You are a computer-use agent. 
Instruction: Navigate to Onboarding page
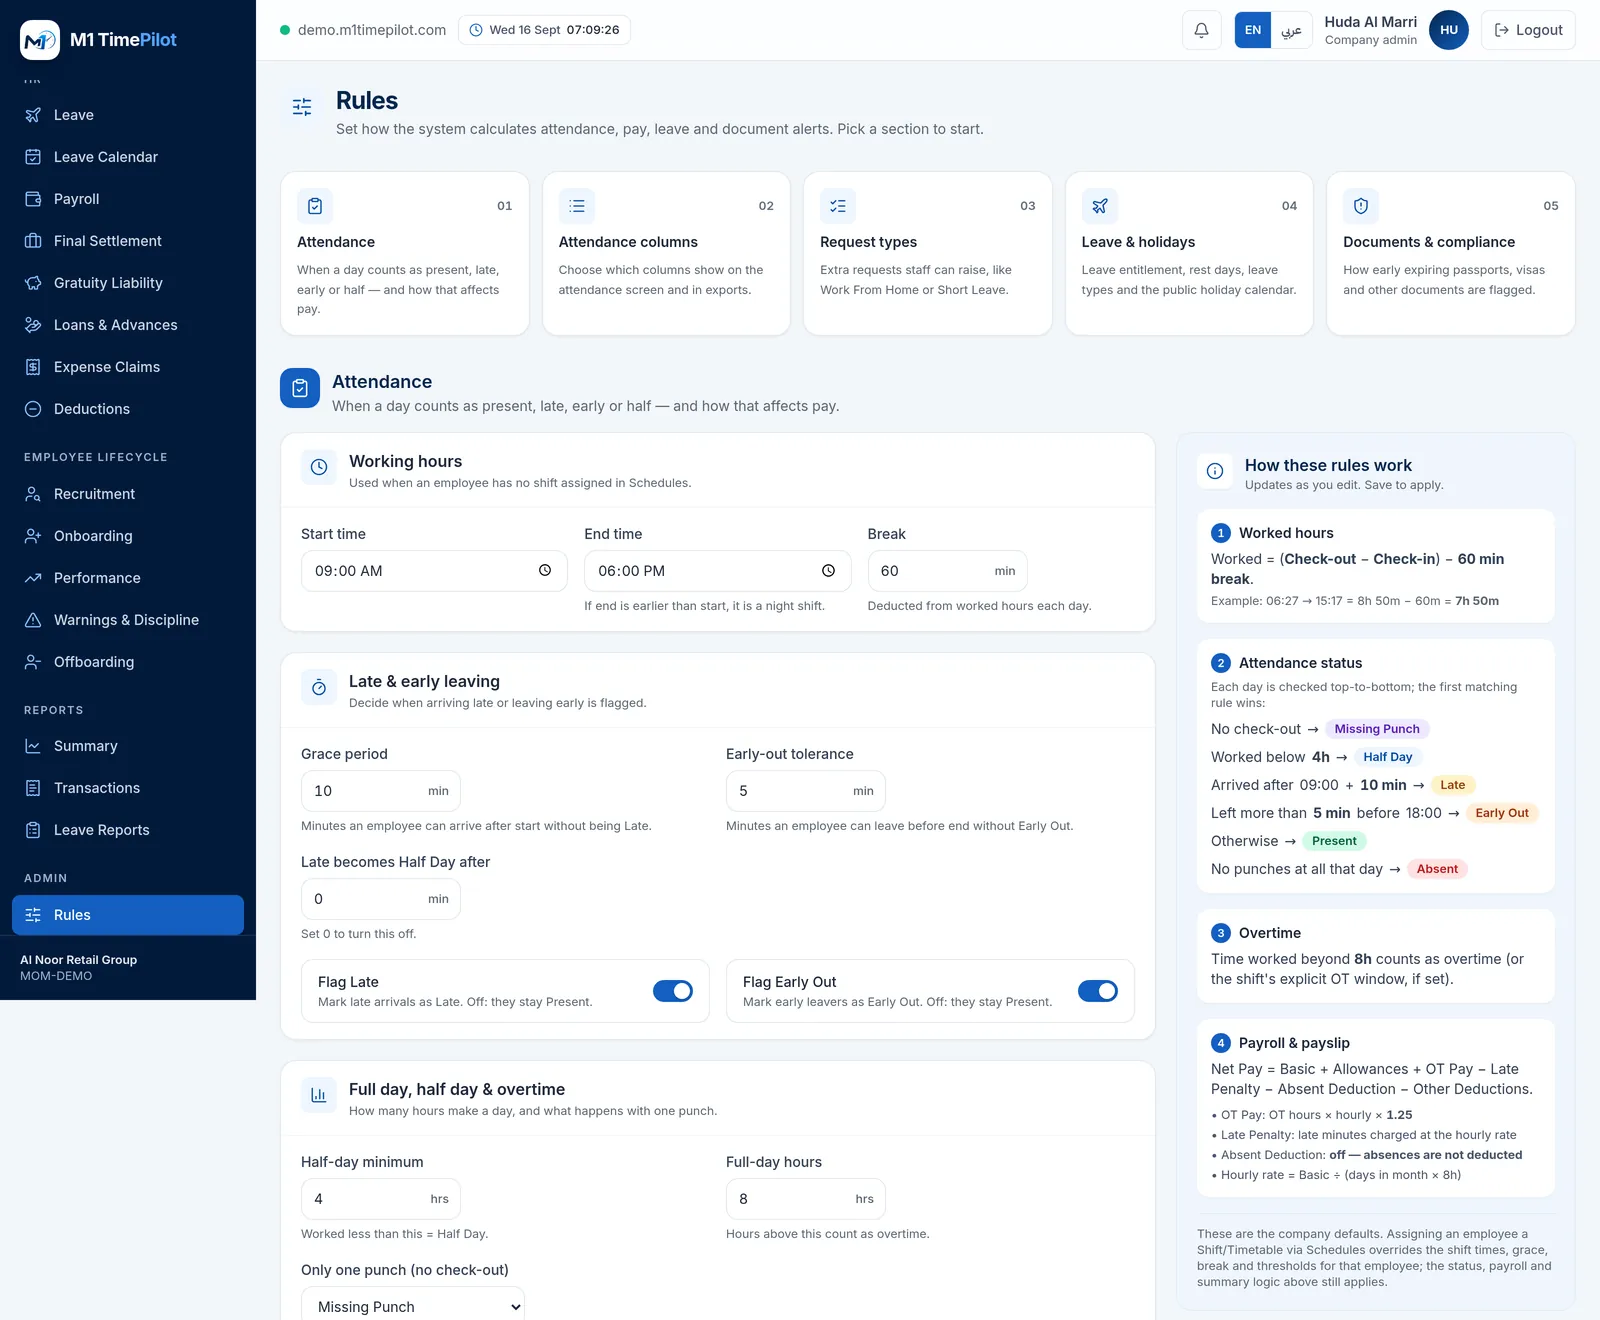tap(128, 536)
